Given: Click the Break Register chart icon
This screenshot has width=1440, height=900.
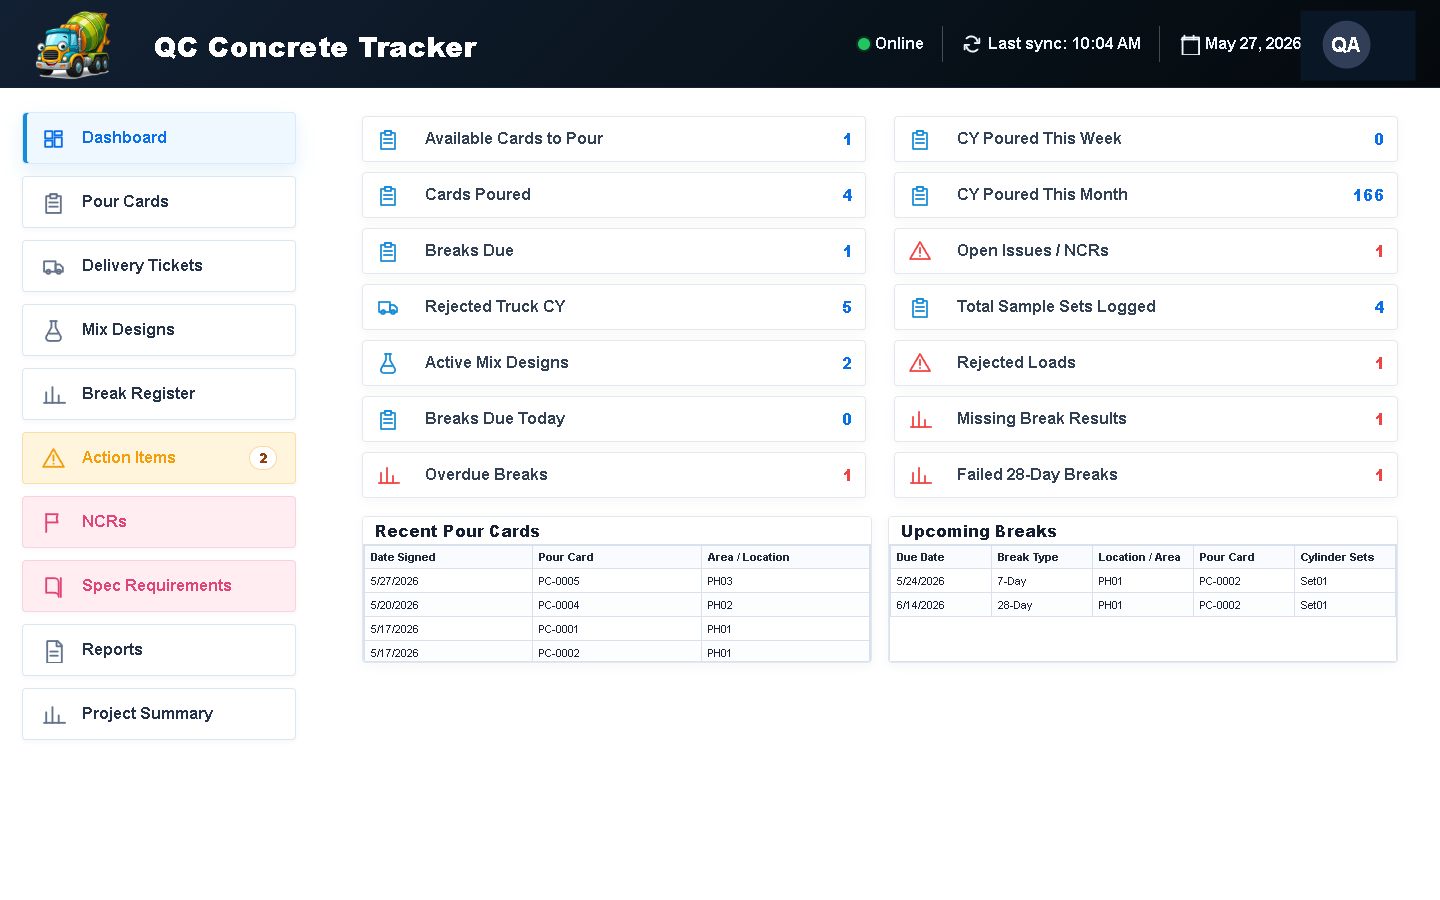Looking at the screenshot, I should tap(54, 394).
